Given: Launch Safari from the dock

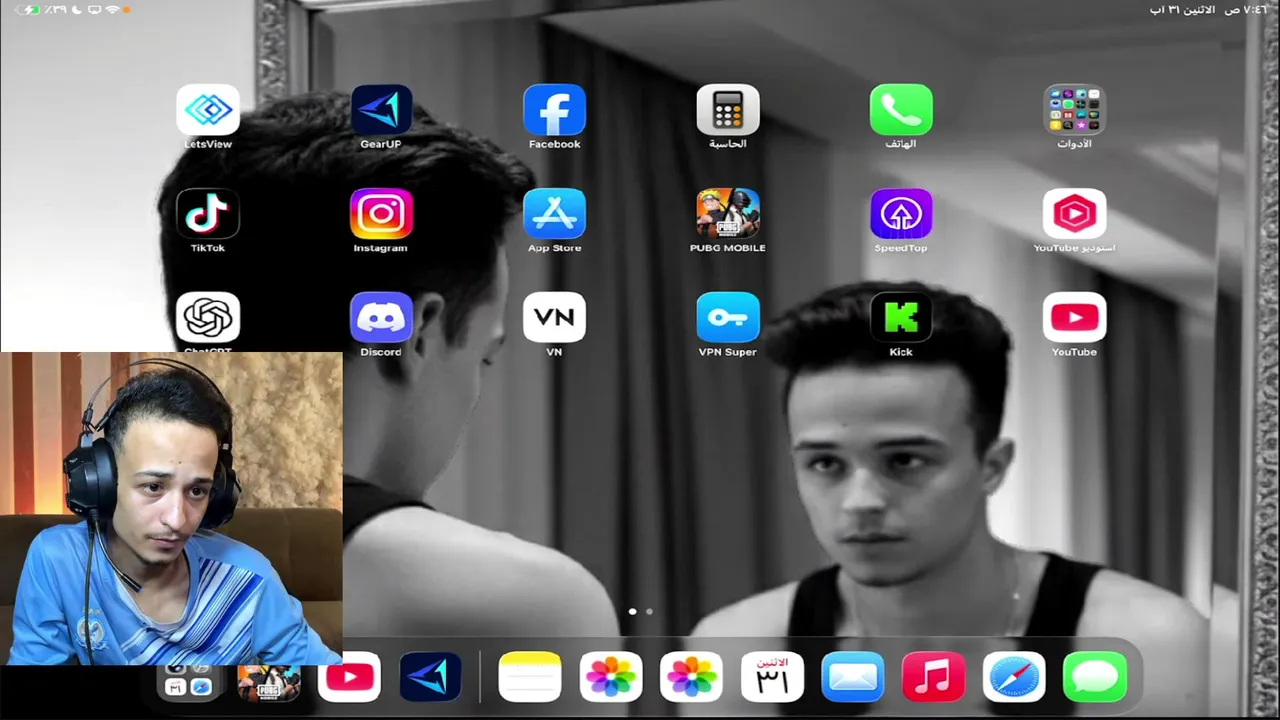Looking at the screenshot, I should click(1014, 678).
